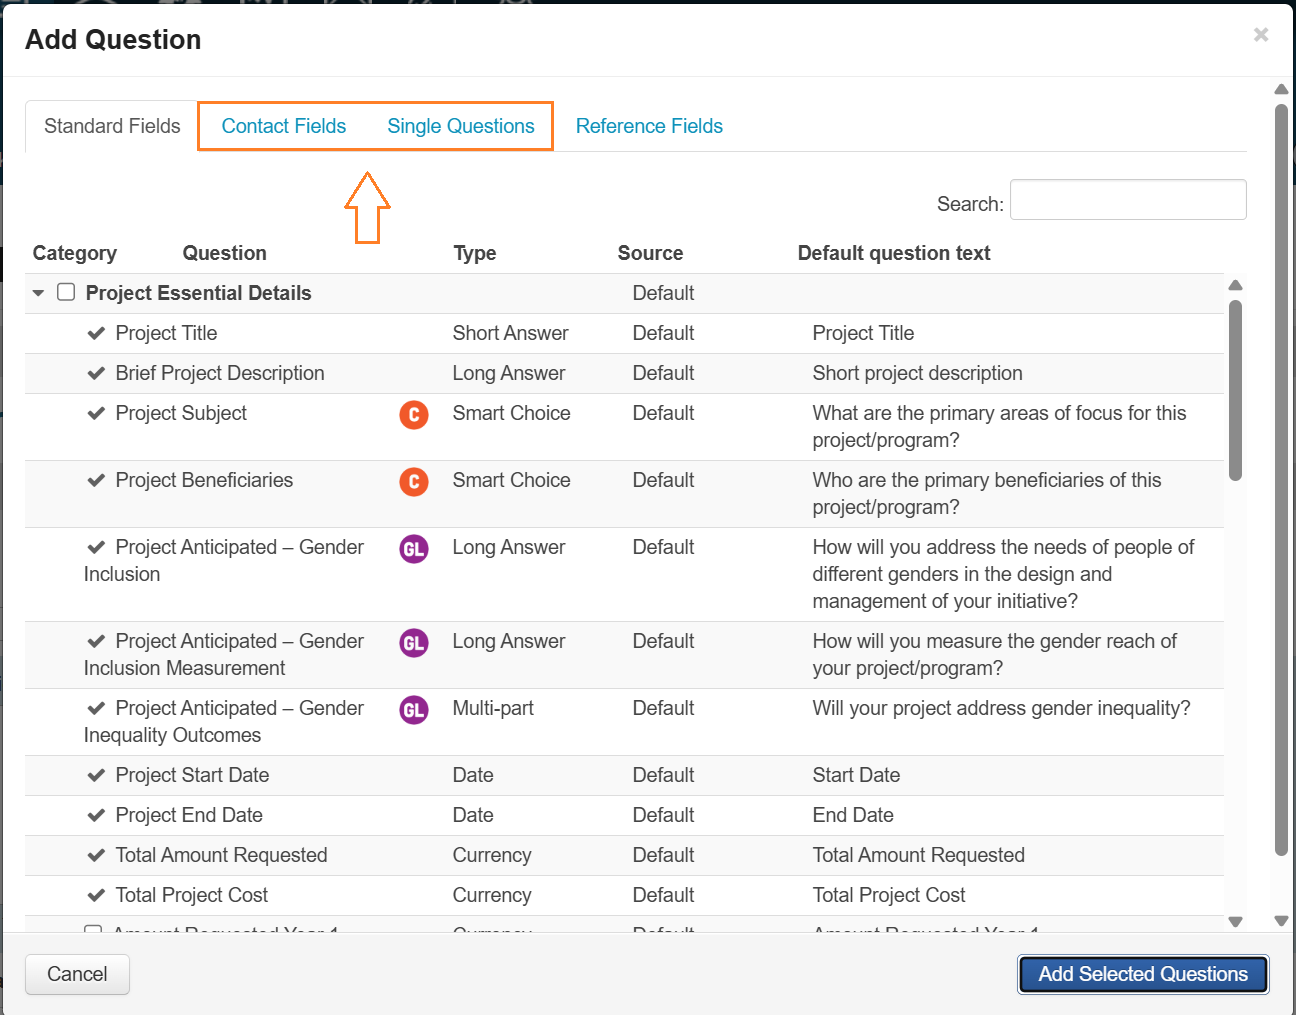This screenshot has height=1015, width=1296.
Task: Switch to the Contact Fields tab
Action: (283, 126)
